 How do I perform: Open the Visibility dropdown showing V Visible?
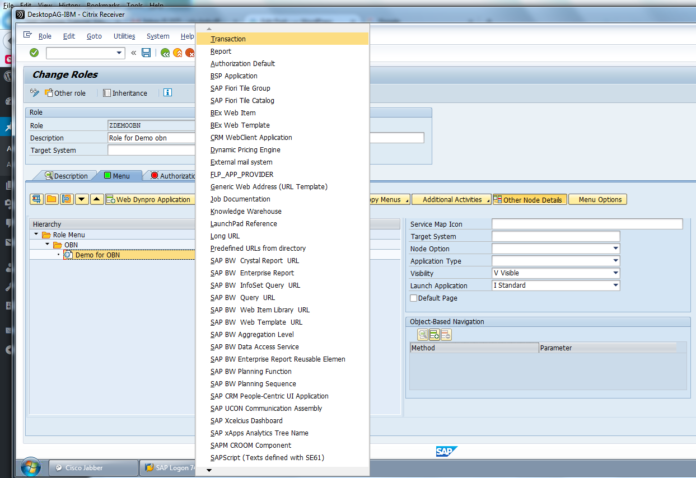[616, 273]
